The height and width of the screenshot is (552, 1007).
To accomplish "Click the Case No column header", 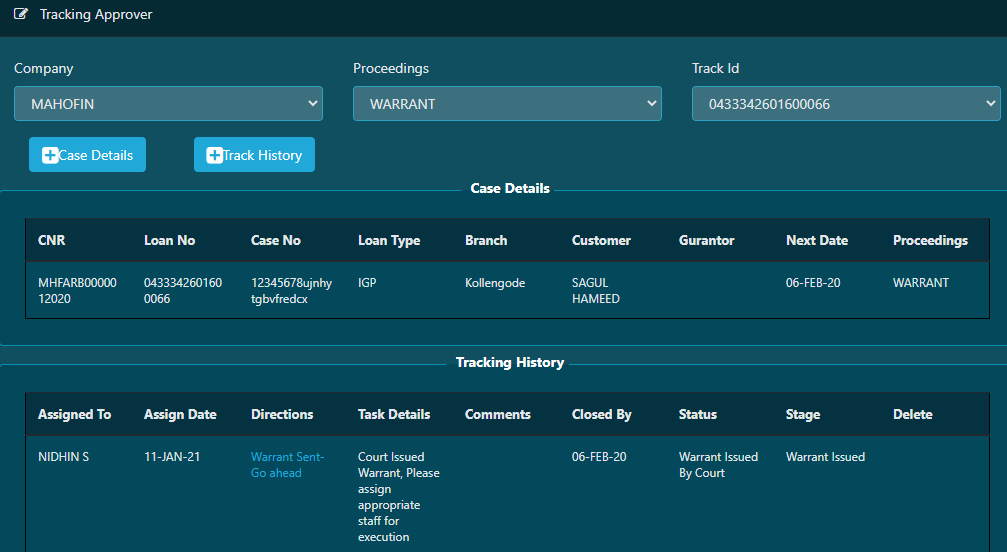I will [276, 240].
